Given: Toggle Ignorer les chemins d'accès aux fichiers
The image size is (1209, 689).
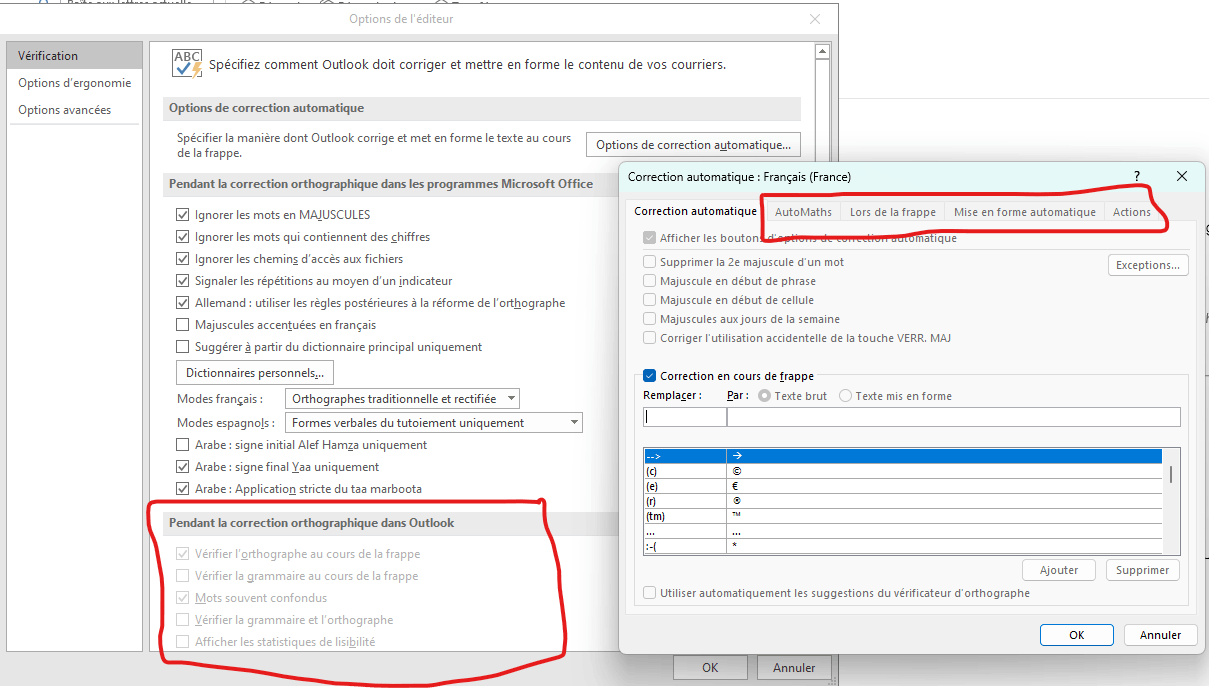Looking at the screenshot, I should click(x=182, y=259).
